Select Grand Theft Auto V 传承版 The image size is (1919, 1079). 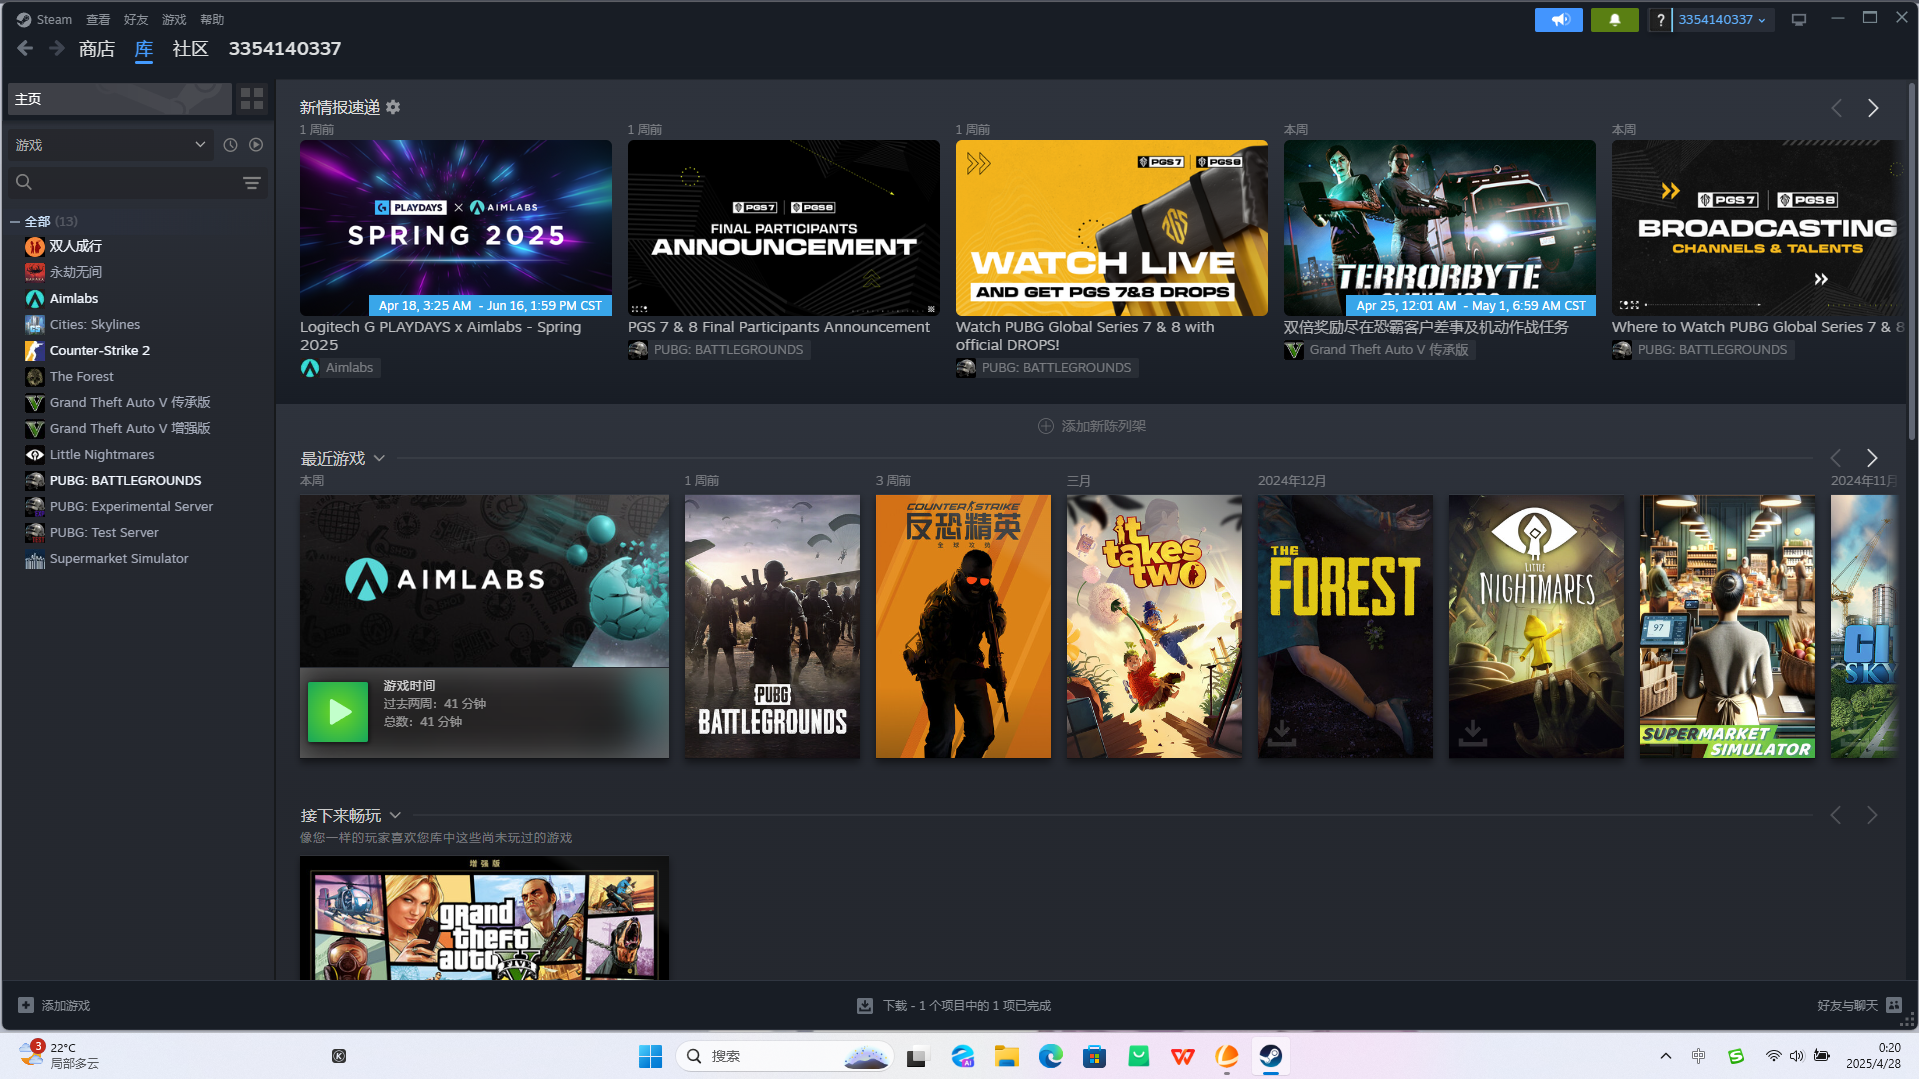pos(130,402)
